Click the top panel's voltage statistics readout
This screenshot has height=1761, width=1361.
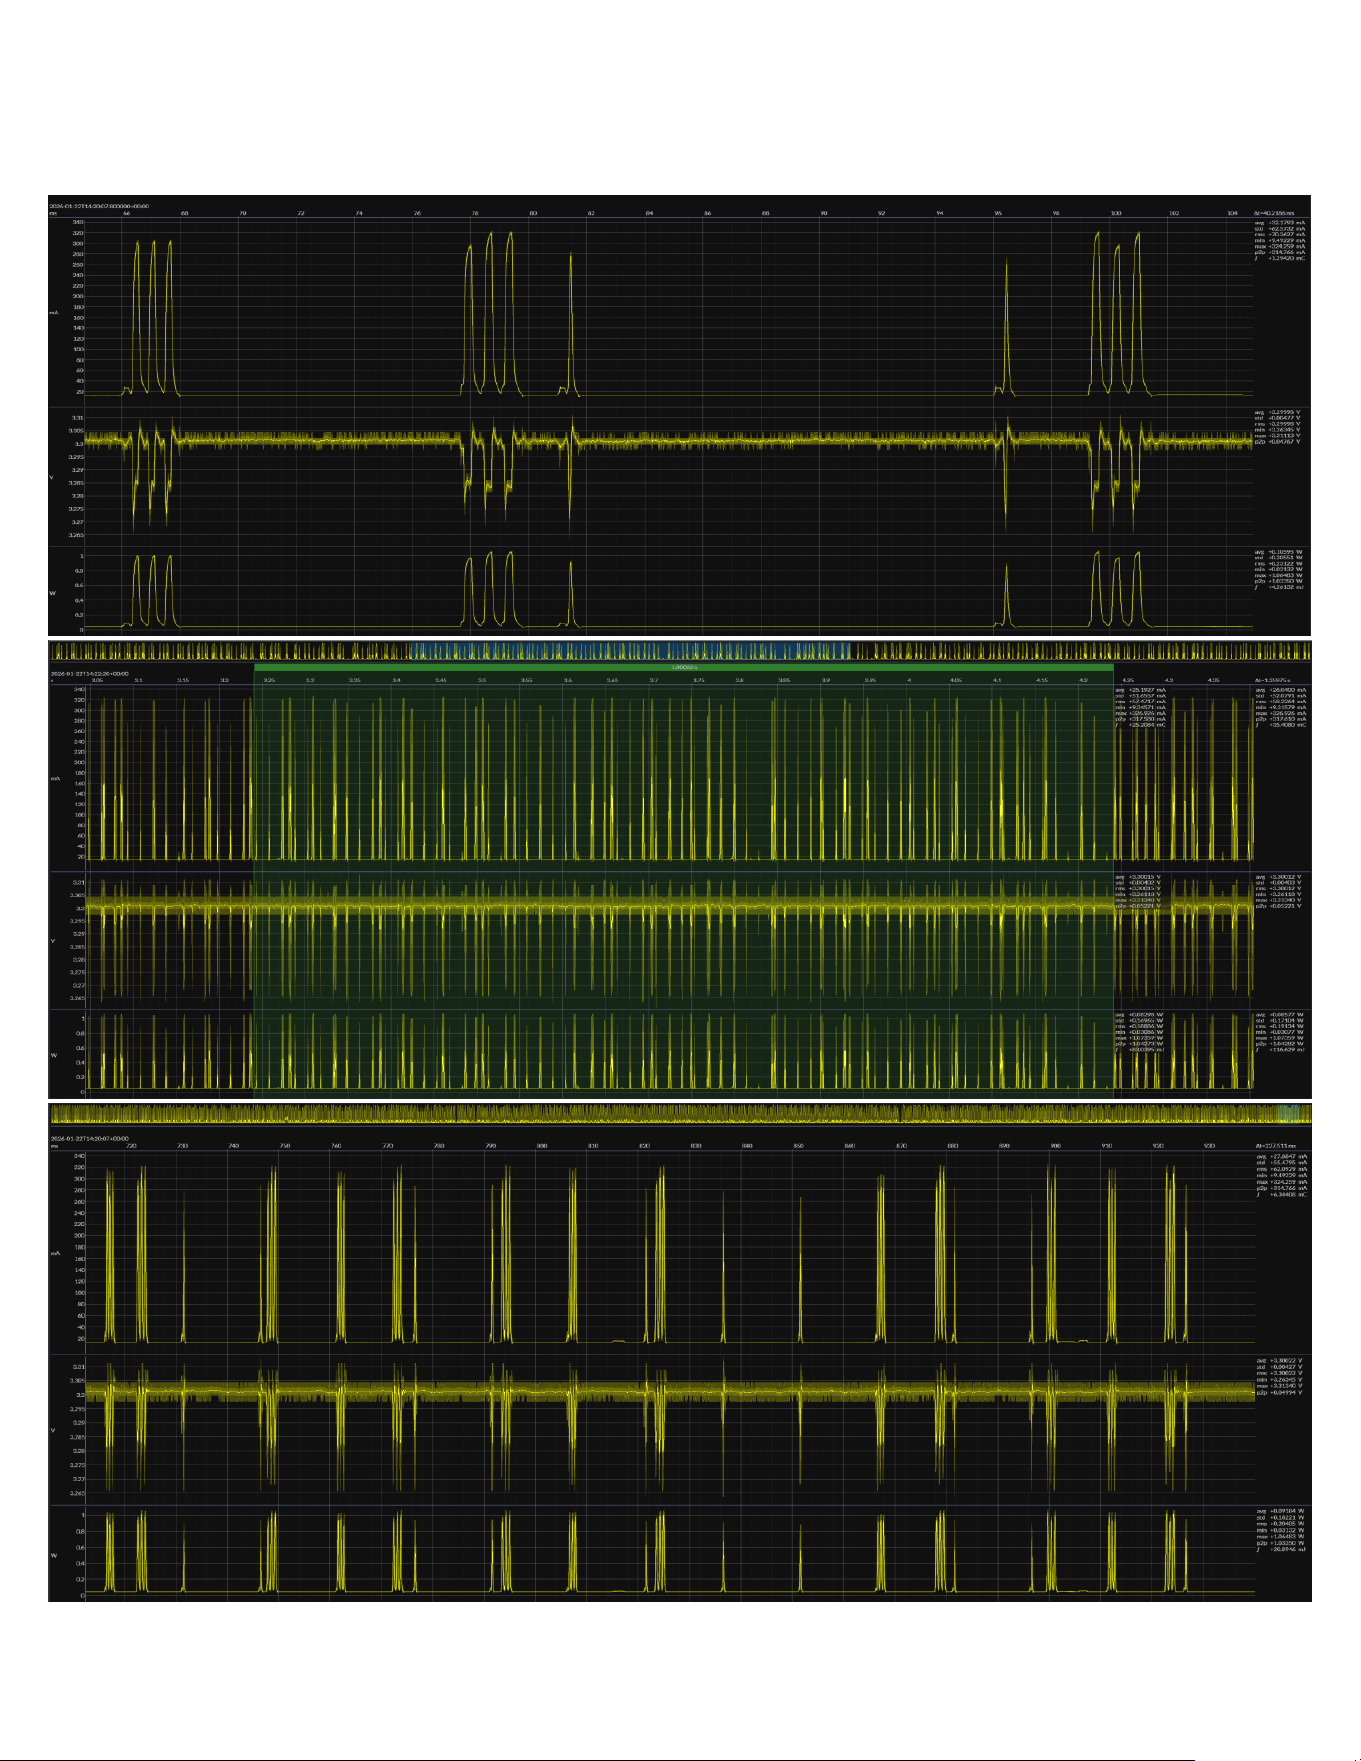point(1279,427)
